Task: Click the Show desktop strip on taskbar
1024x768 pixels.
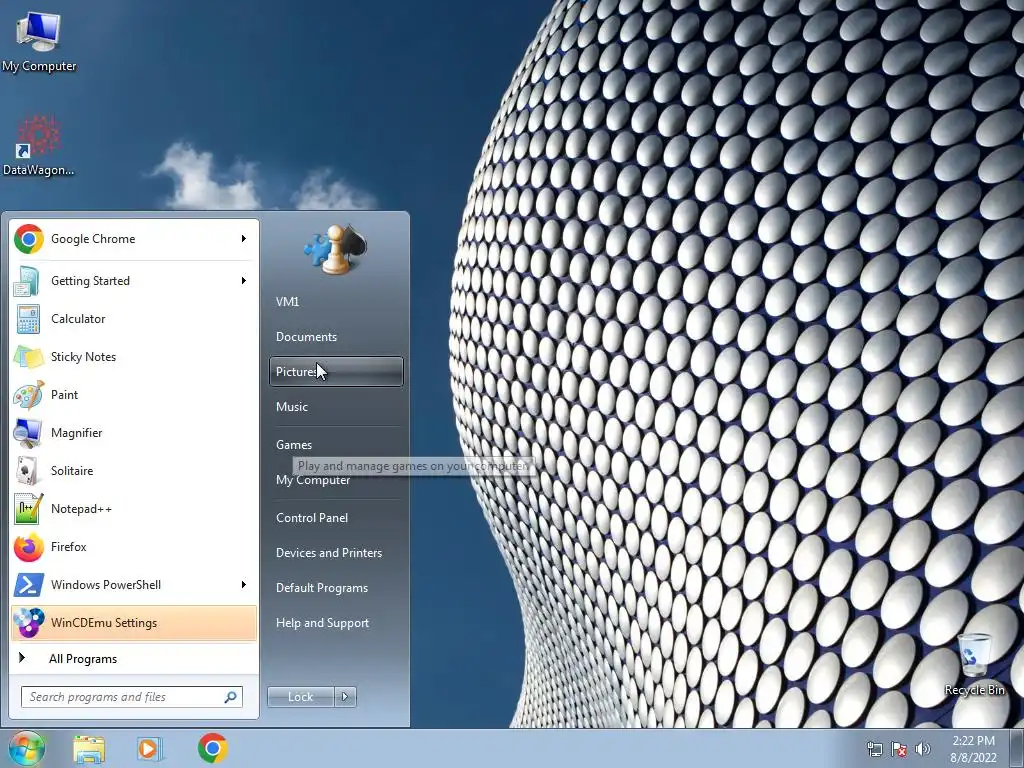Action: coord(1017,748)
